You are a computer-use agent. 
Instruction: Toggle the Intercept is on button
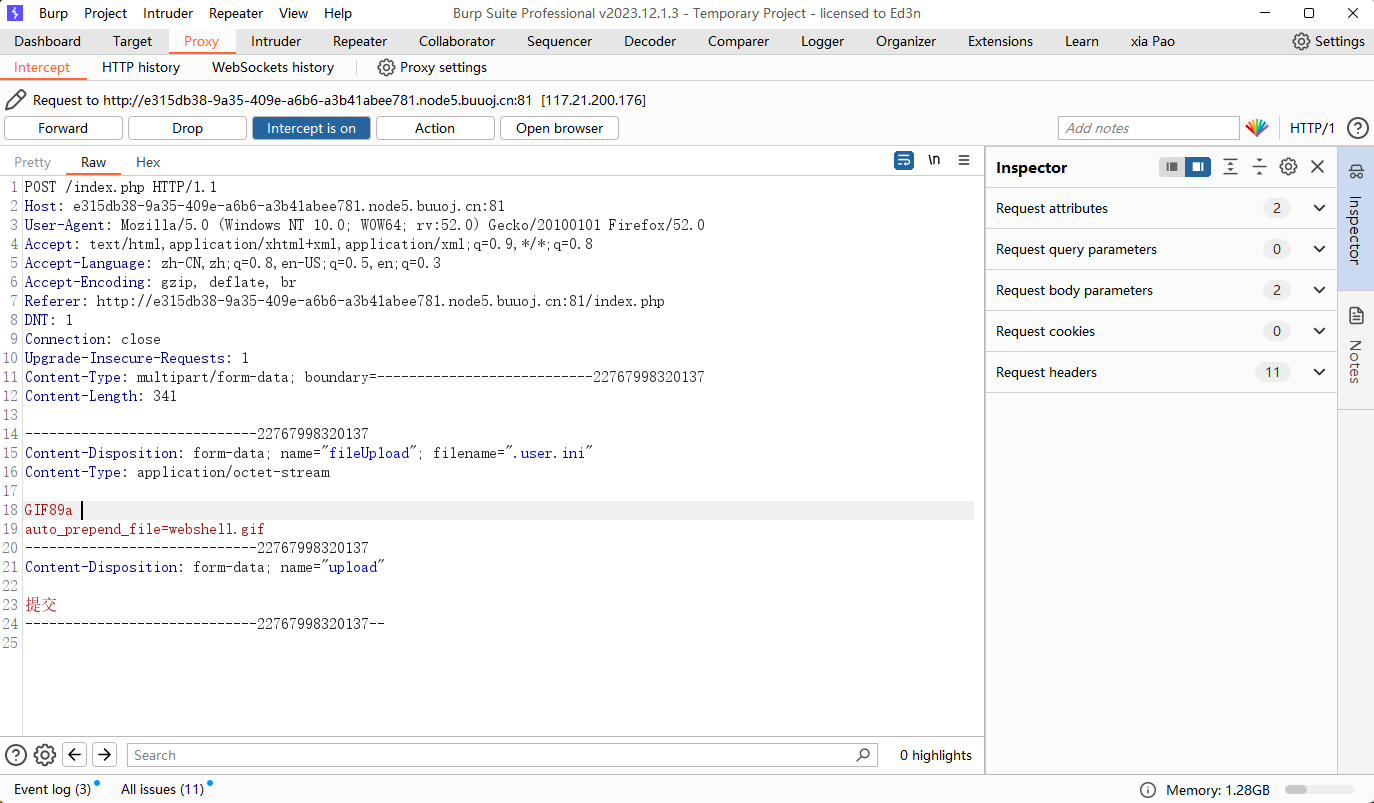pyautogui.click(x=311, y=128)
